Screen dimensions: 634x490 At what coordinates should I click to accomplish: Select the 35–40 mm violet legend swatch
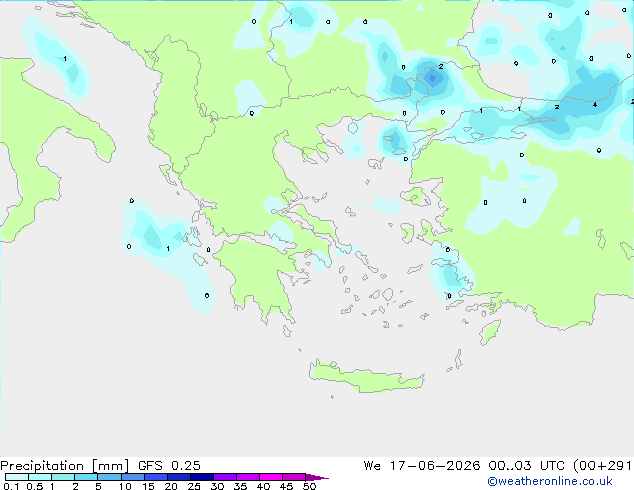click(247, 477)
